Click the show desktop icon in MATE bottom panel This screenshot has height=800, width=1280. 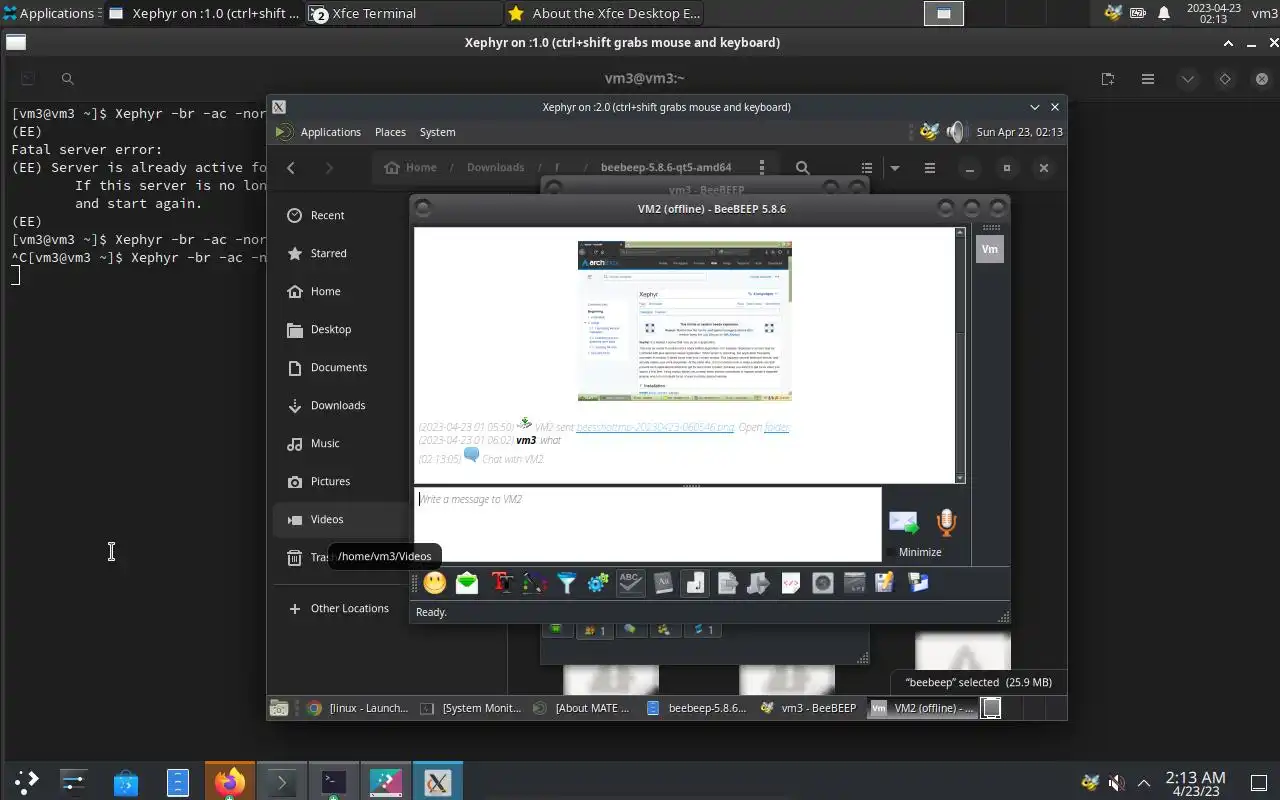[279, 708]
